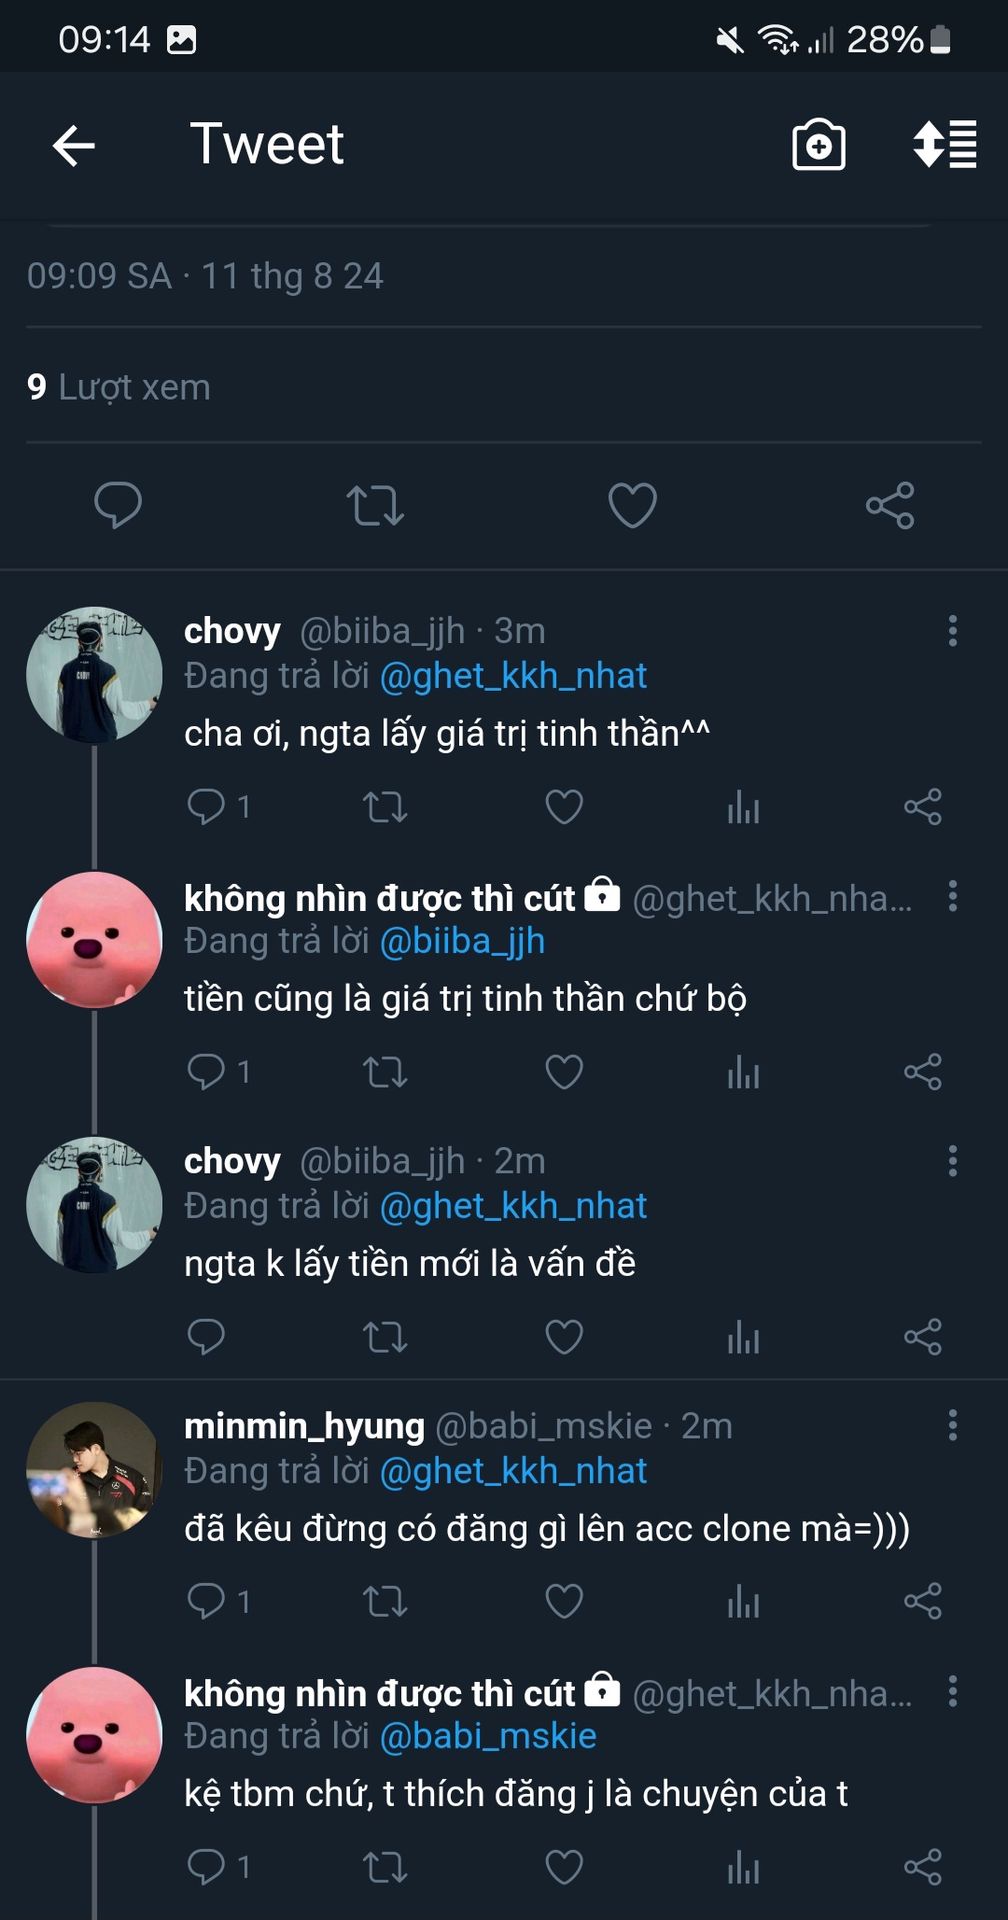This screenshot has height=1920, width=1008.
Task: Open the @babi_mskie mention link
Action: tap(488, 1736)
